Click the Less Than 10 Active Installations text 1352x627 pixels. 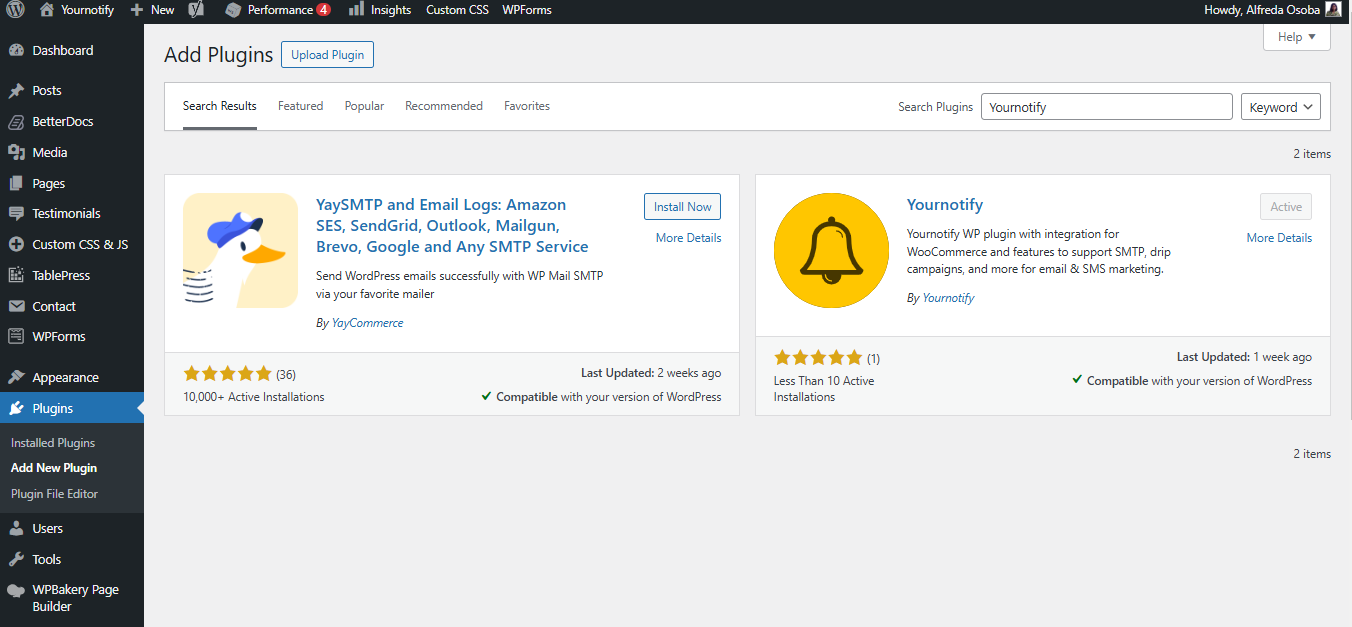824,389
